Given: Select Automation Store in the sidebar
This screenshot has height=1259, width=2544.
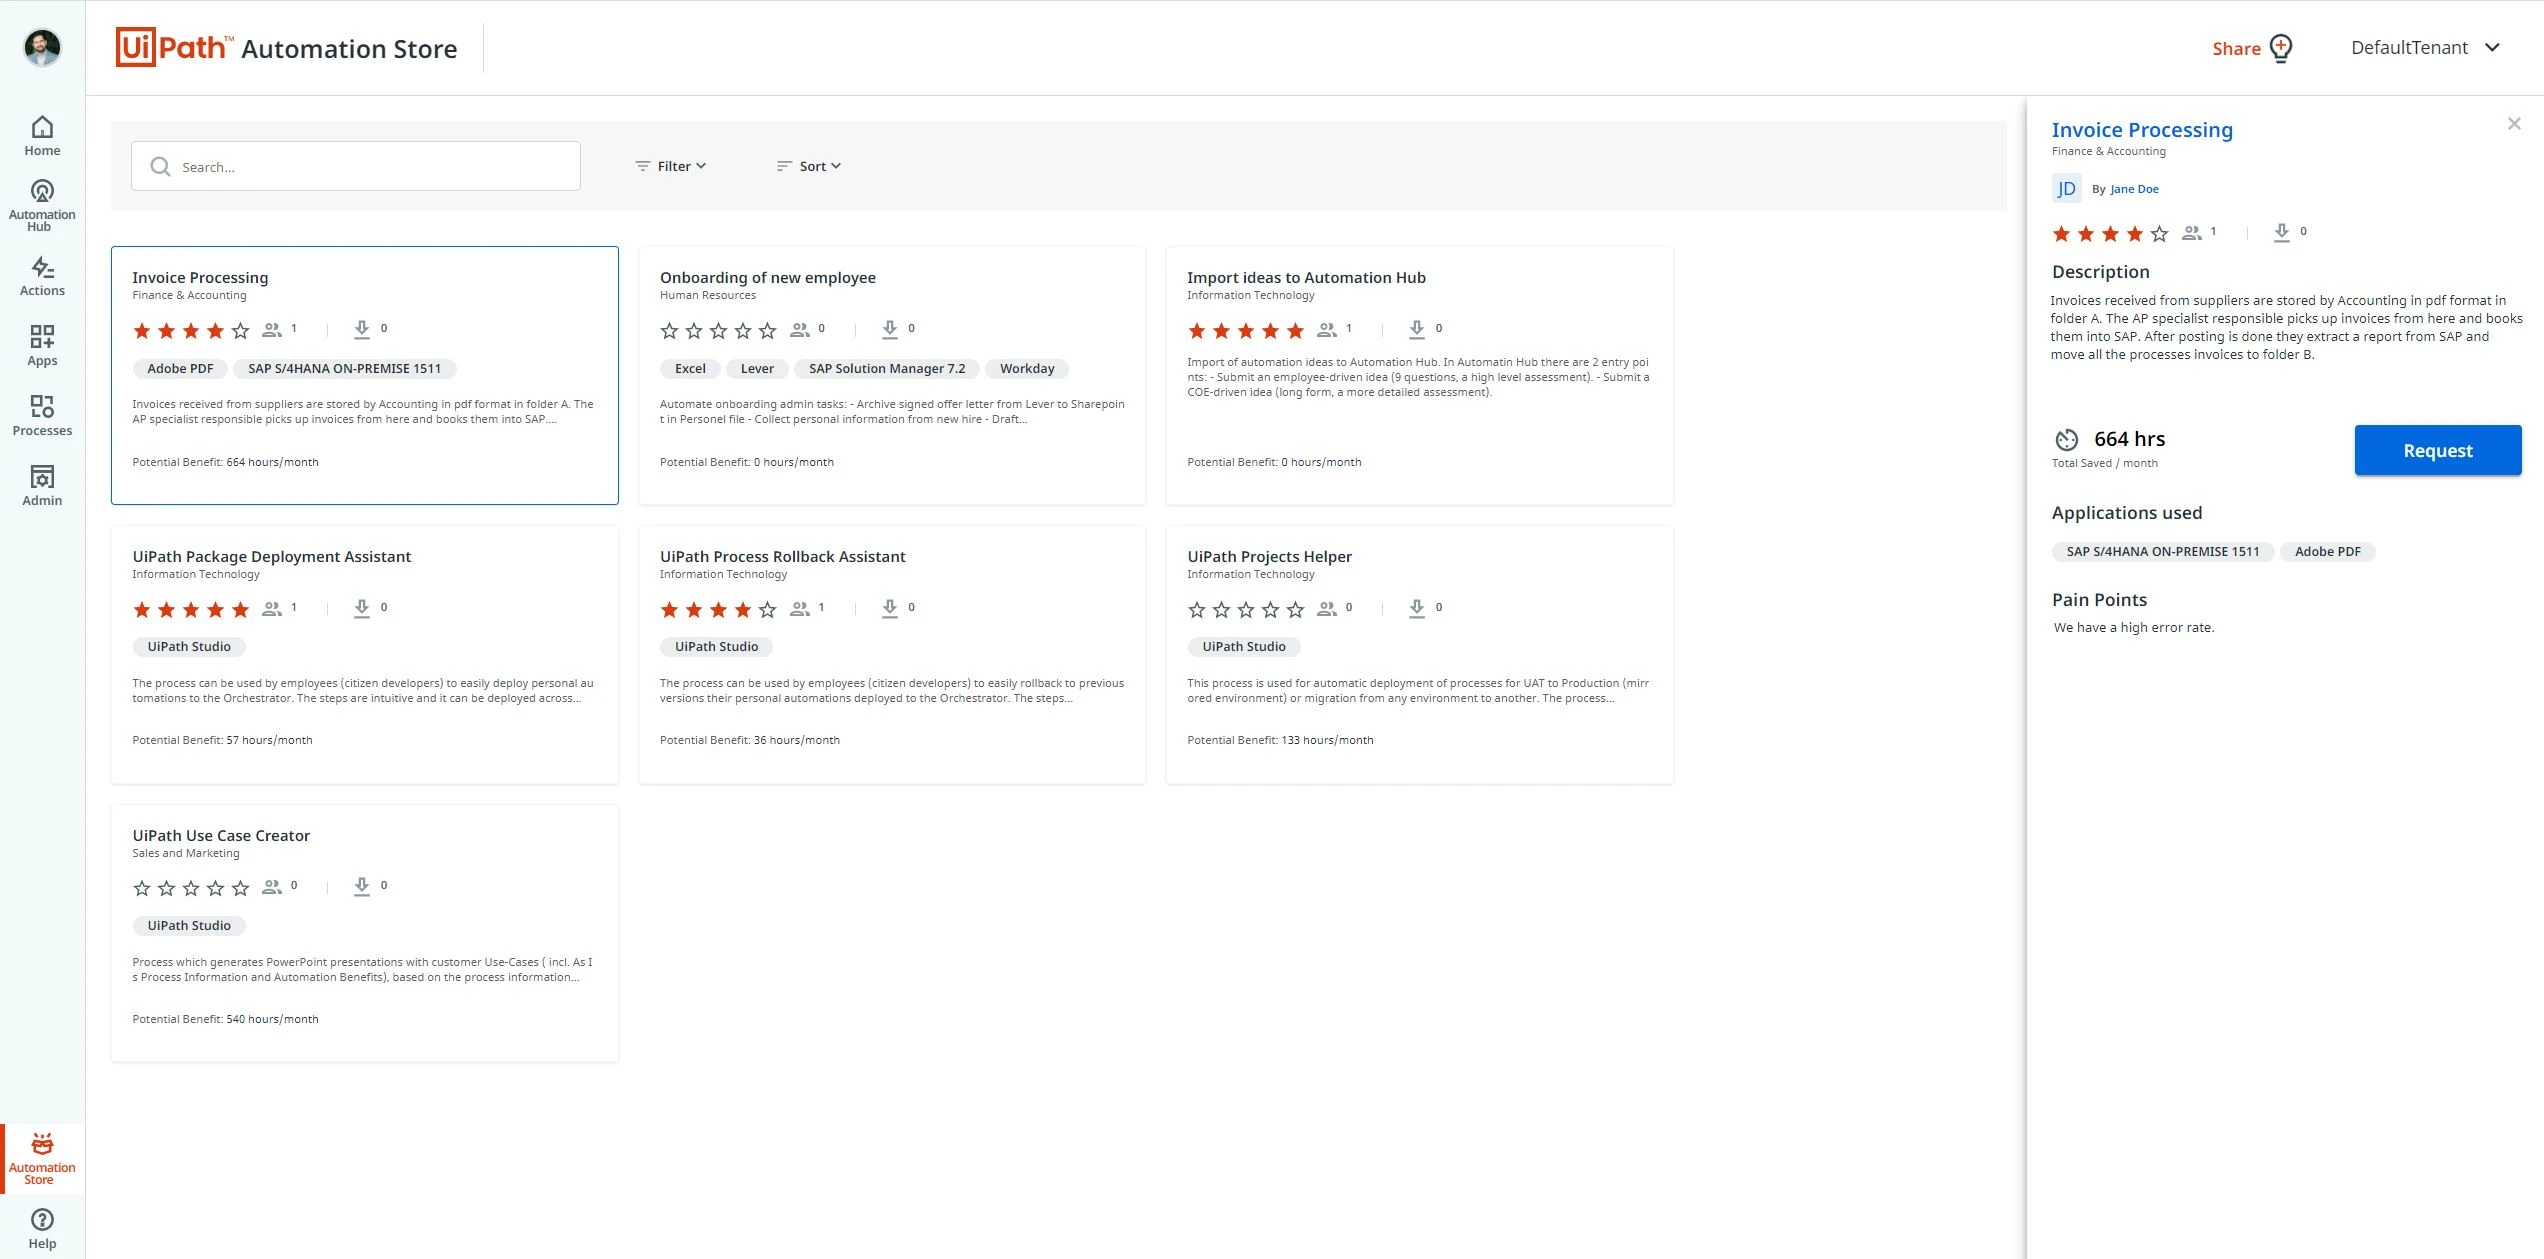Looking at the screenshot, I should tap(42, 1159).
